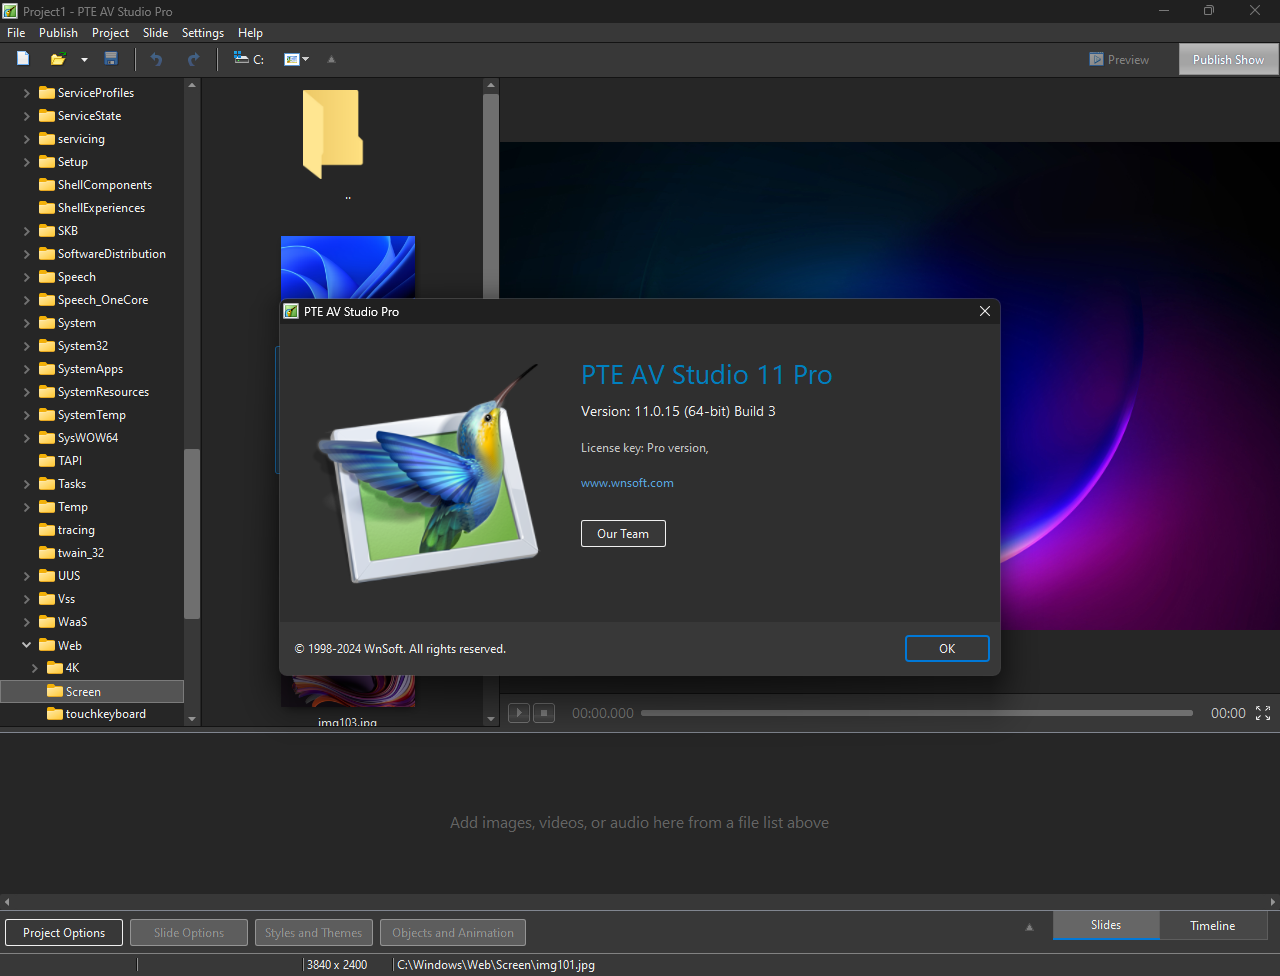Expand the Temp folder node
The width and height of the screenshot is (1280, 976).
pos(27,507)
